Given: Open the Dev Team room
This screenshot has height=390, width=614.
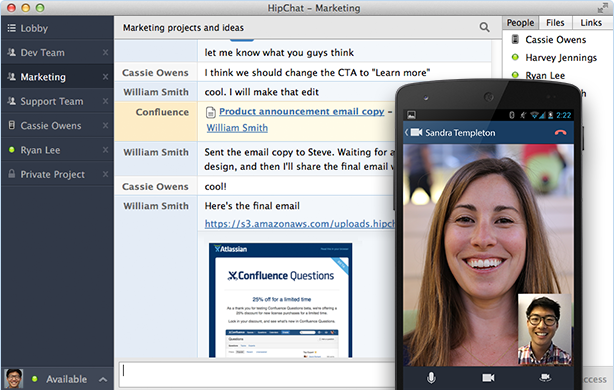Looking at the screenshot, I should tap(57, 52).
